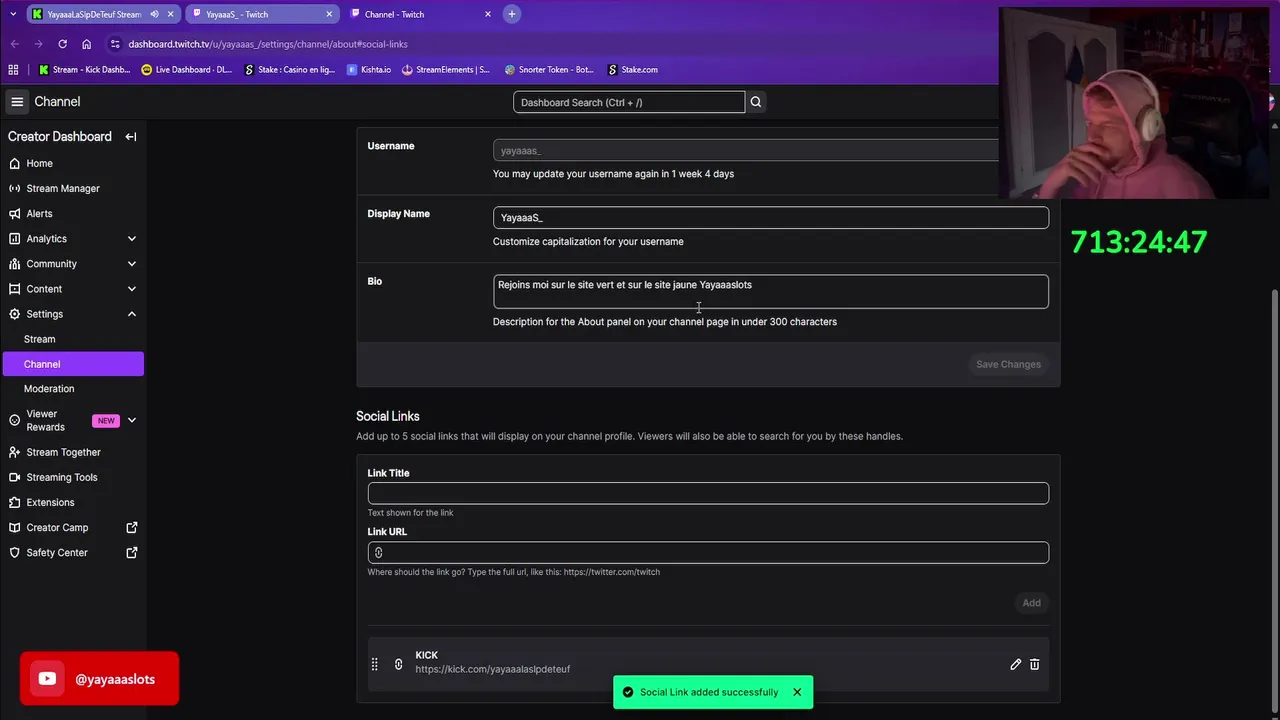Image resolution: width=1280 pixels, height=720 pixels.
Task: Close the Kick stream browser tab
Action: pos(171,14)
